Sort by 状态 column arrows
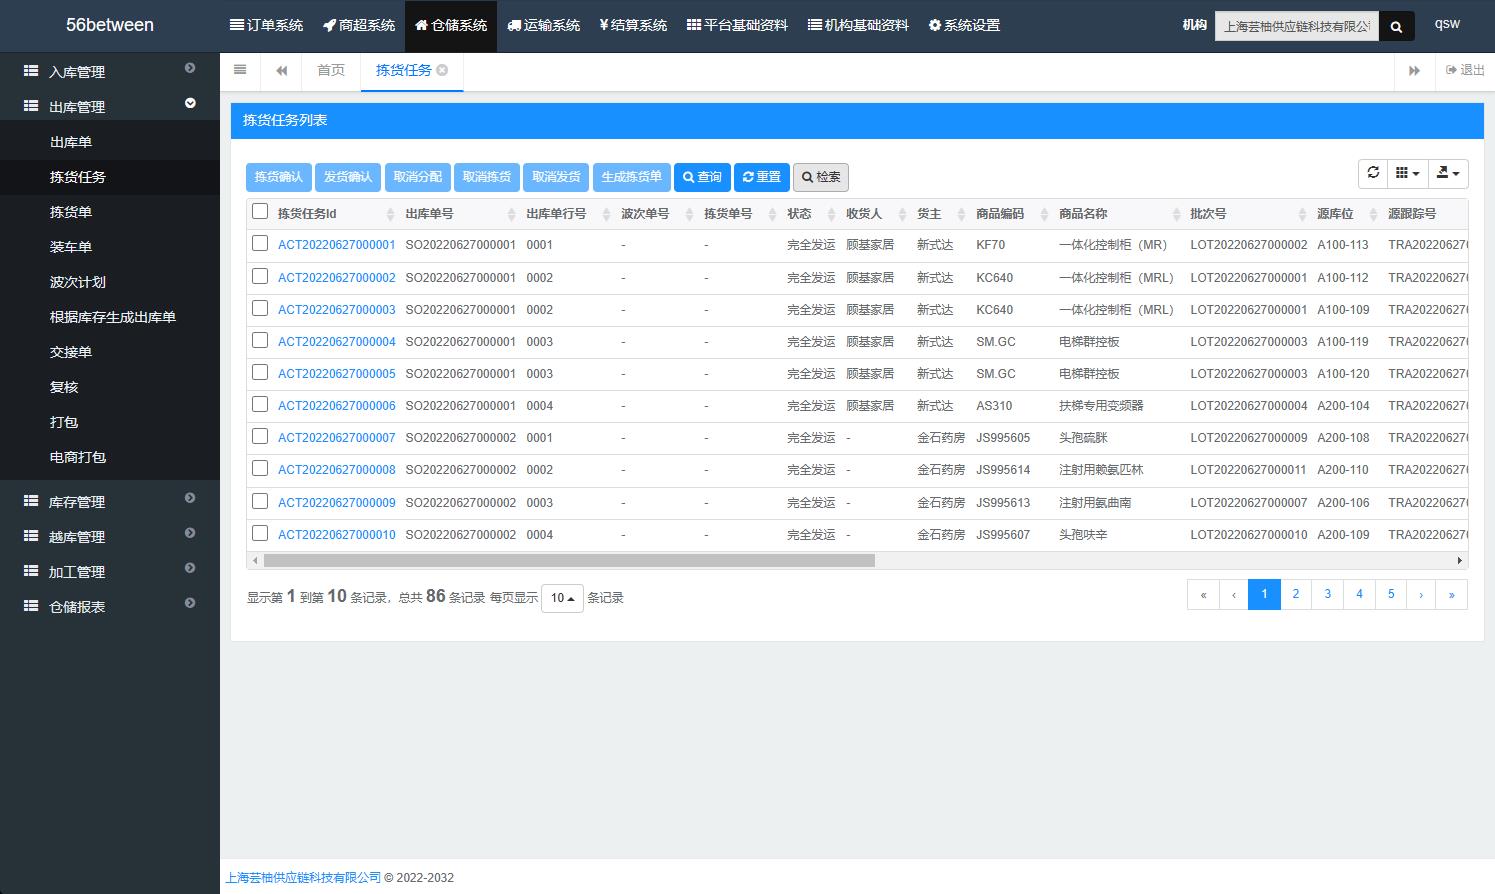The height and width of the screenshot is (894, 1495). [x=831, y=214]
